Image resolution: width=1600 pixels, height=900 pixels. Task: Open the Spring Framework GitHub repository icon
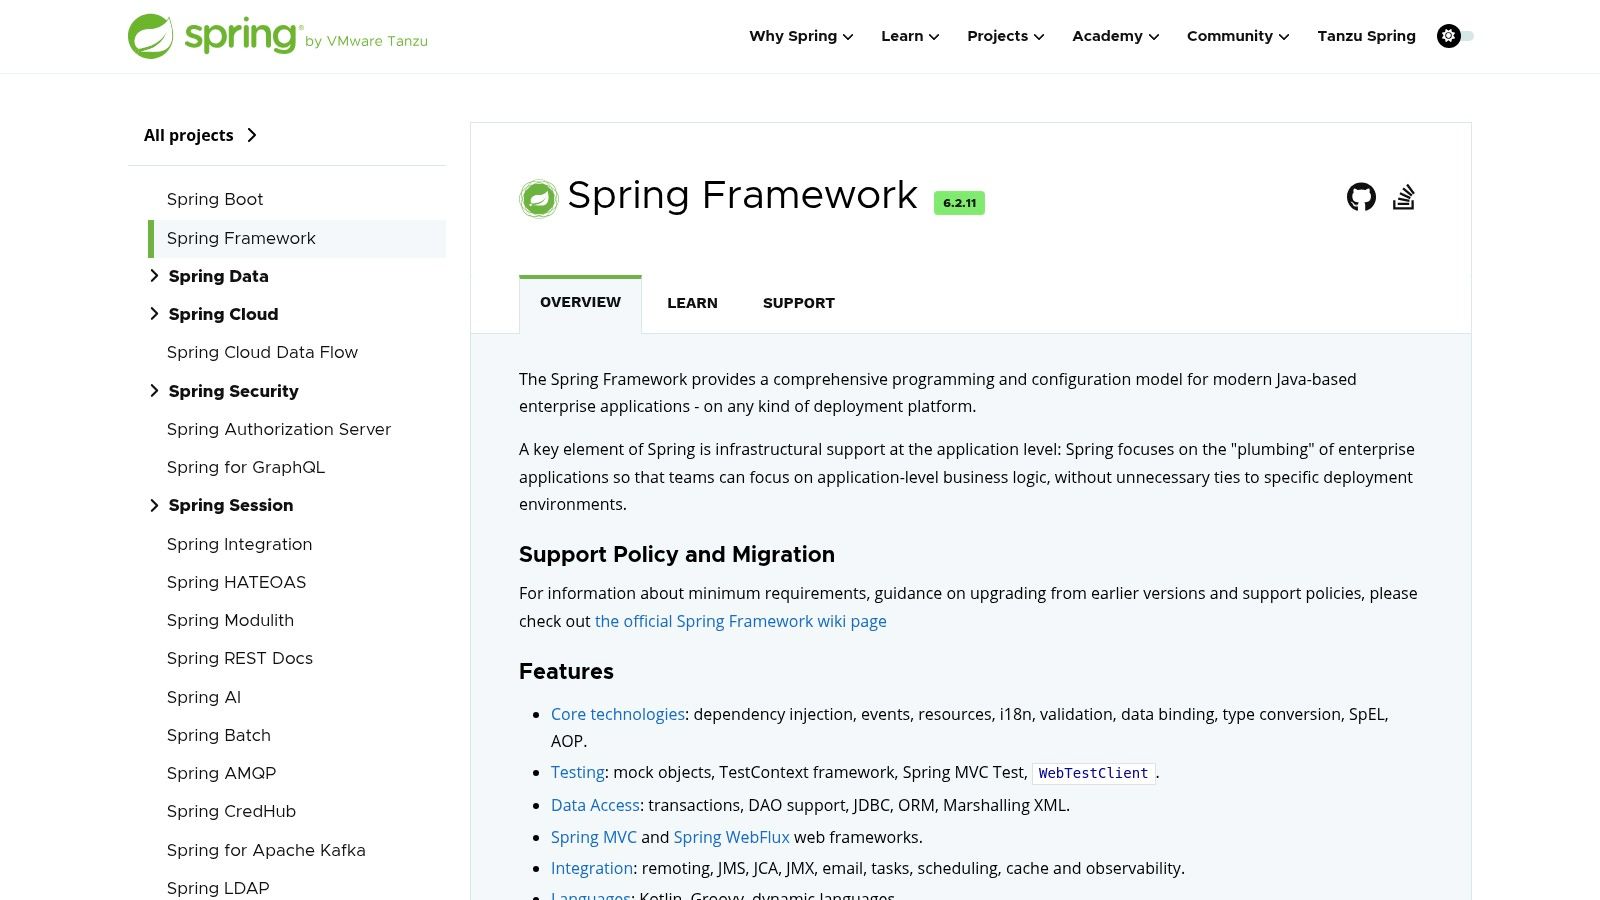pos(1361,197)
